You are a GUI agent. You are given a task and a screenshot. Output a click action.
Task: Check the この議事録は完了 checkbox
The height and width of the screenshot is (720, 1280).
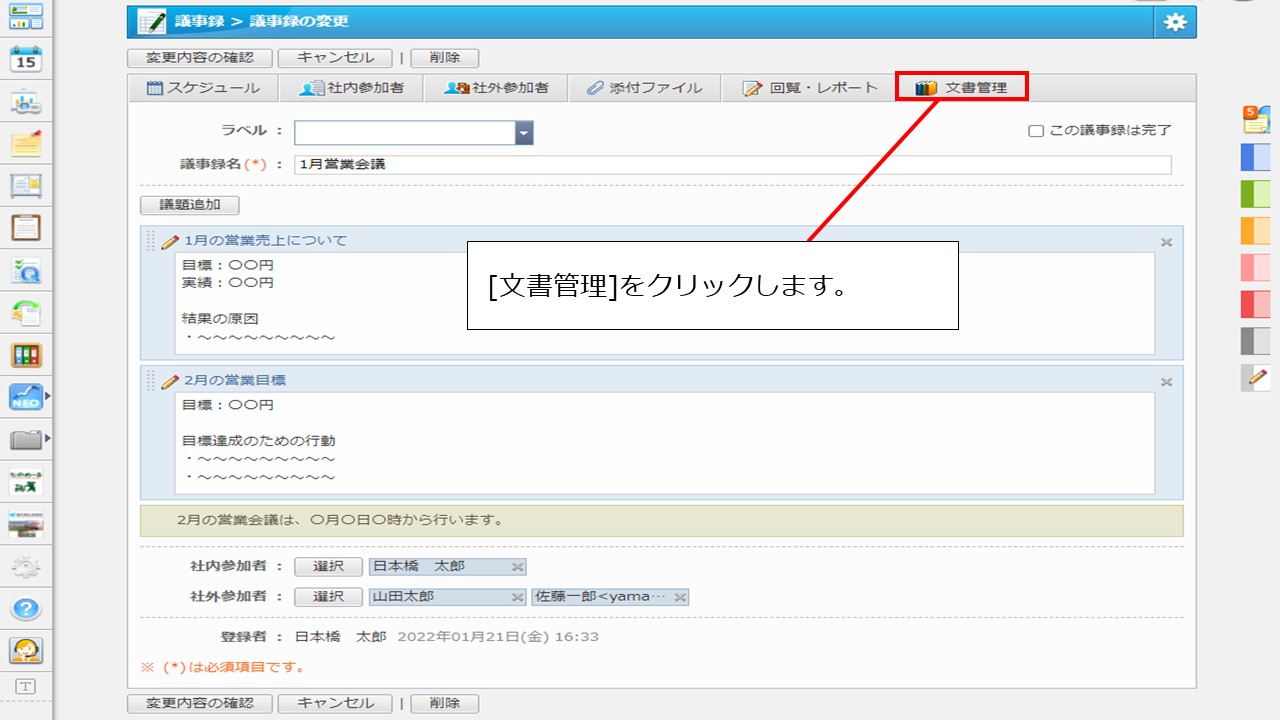pos(1036,131)
